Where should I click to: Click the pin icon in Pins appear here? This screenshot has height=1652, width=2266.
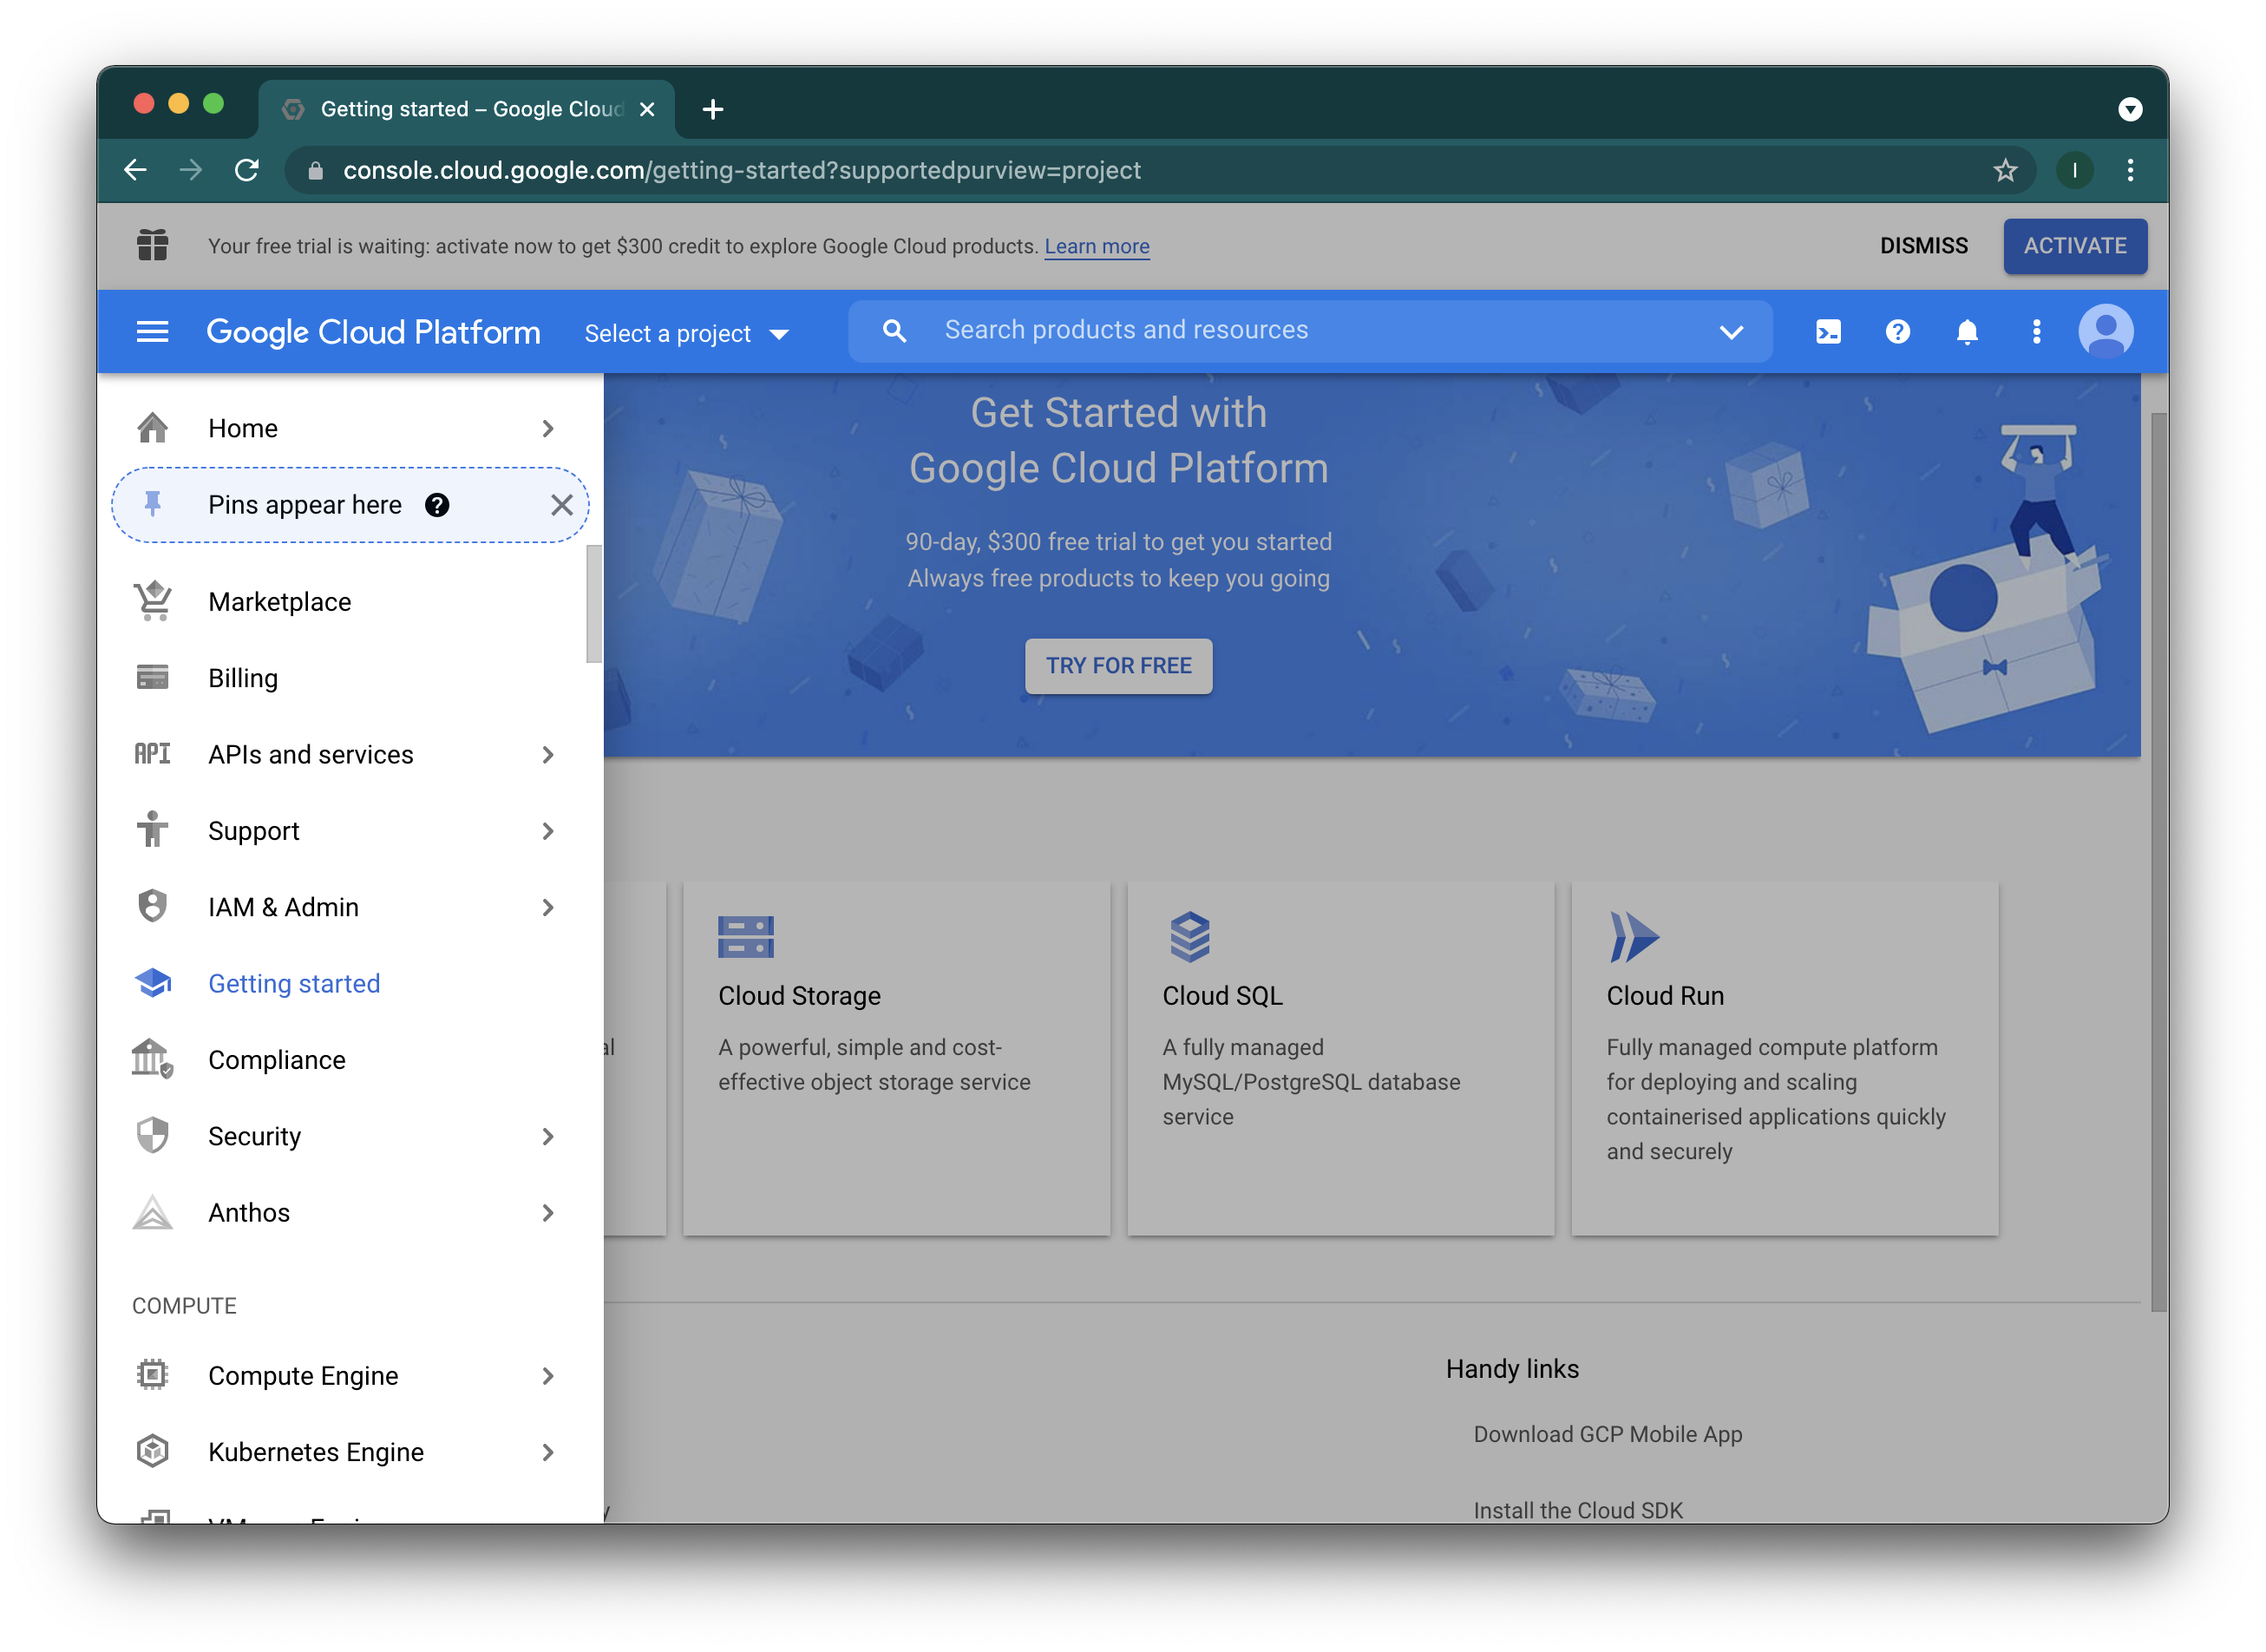[x=152, y=504]
